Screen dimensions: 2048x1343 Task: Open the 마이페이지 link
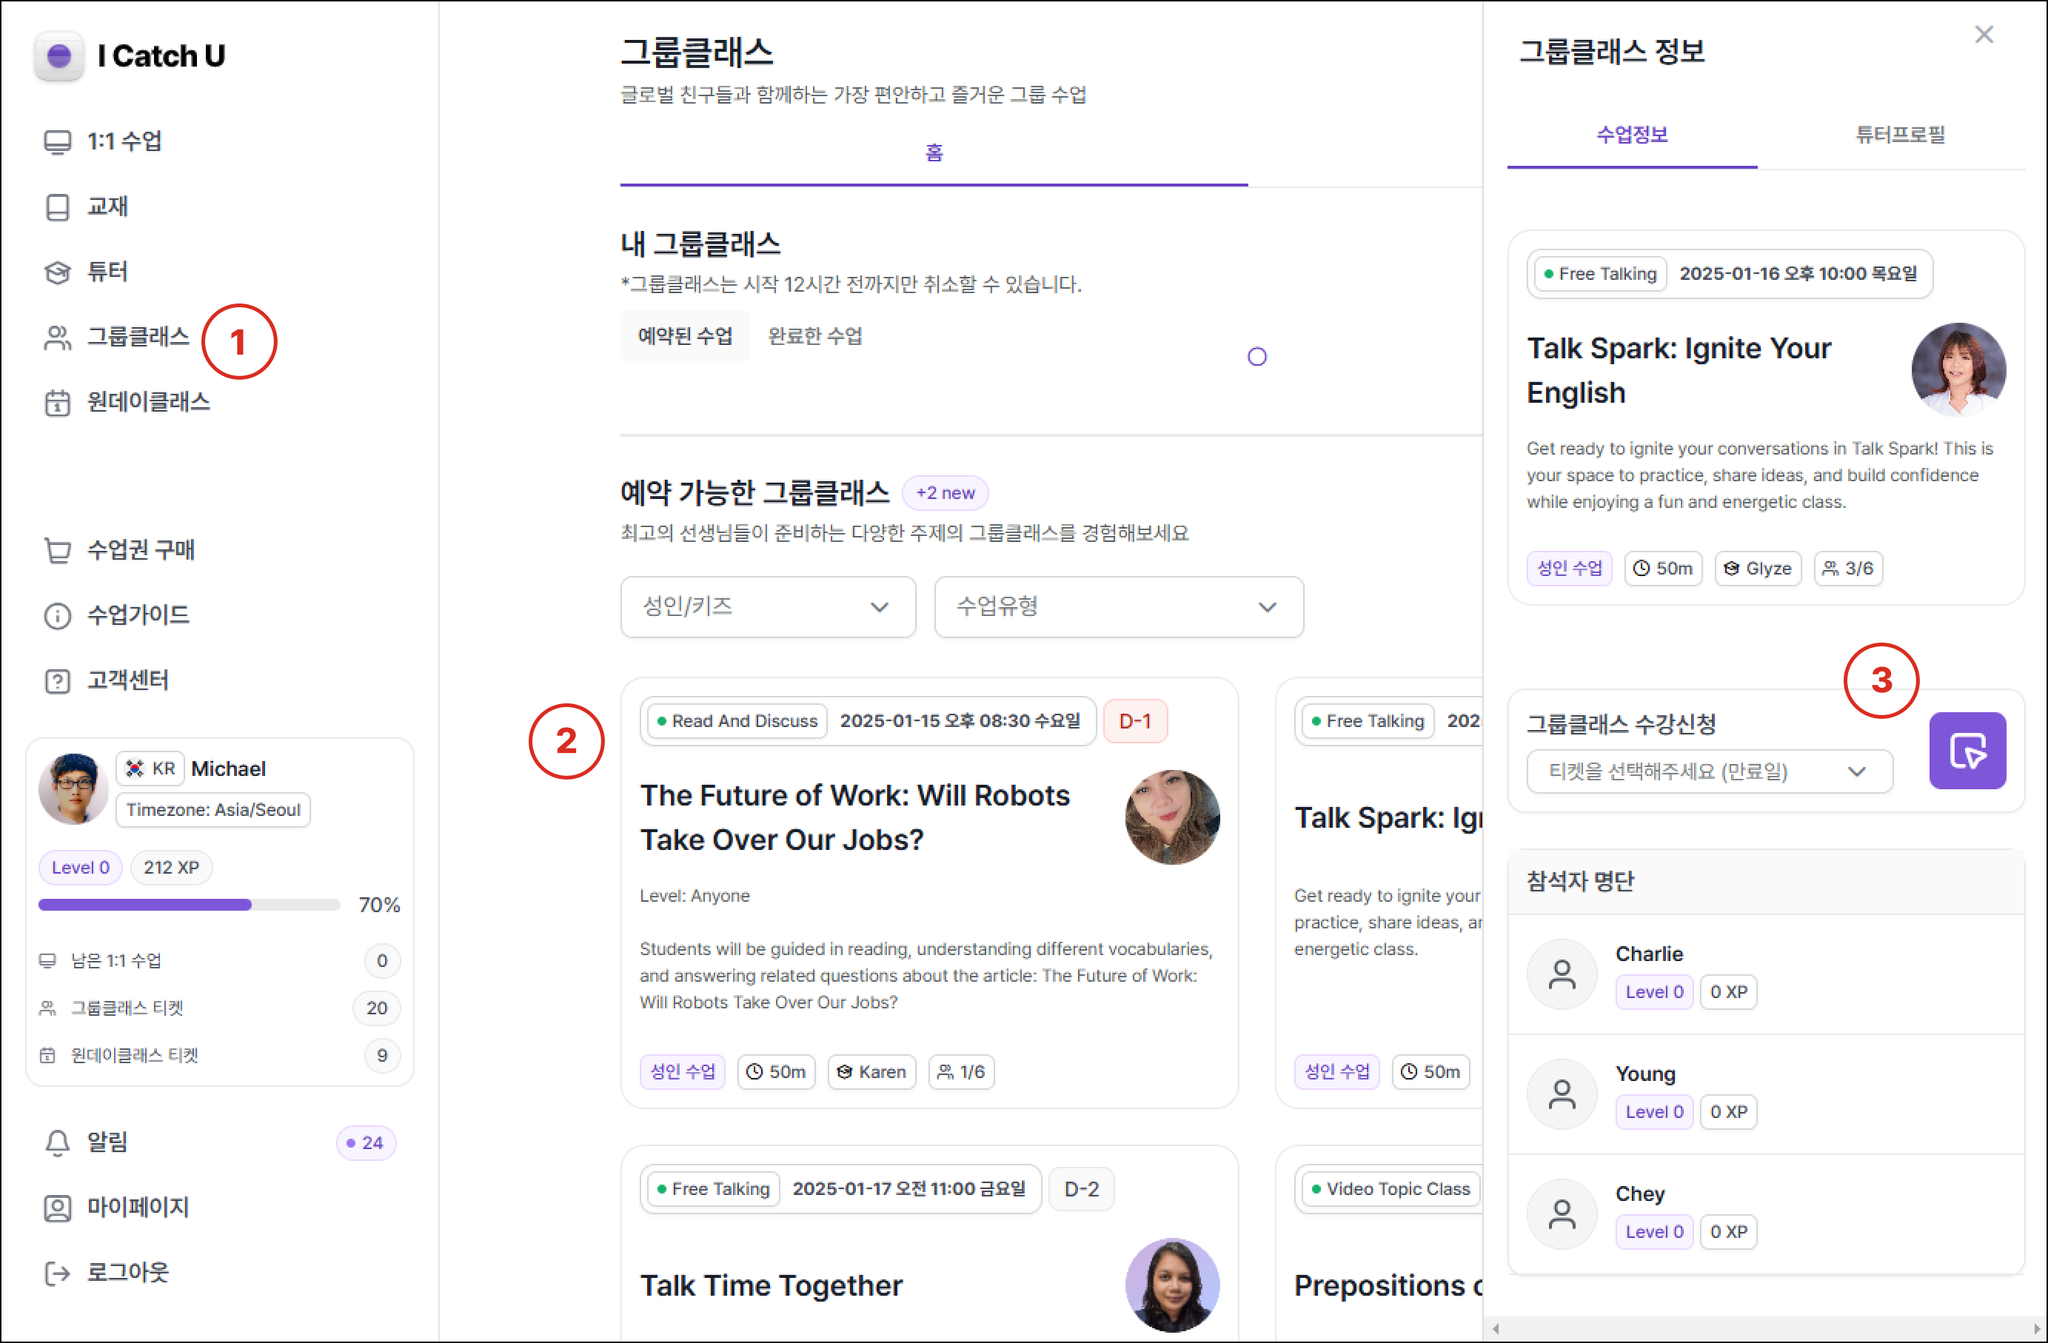click(137, 1207)
